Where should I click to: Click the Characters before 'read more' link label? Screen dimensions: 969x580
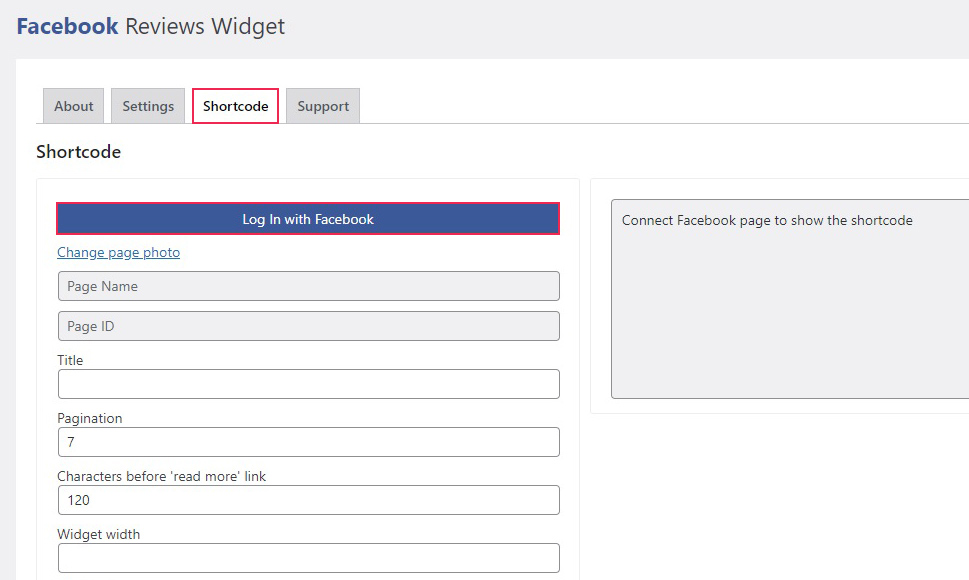161,476
